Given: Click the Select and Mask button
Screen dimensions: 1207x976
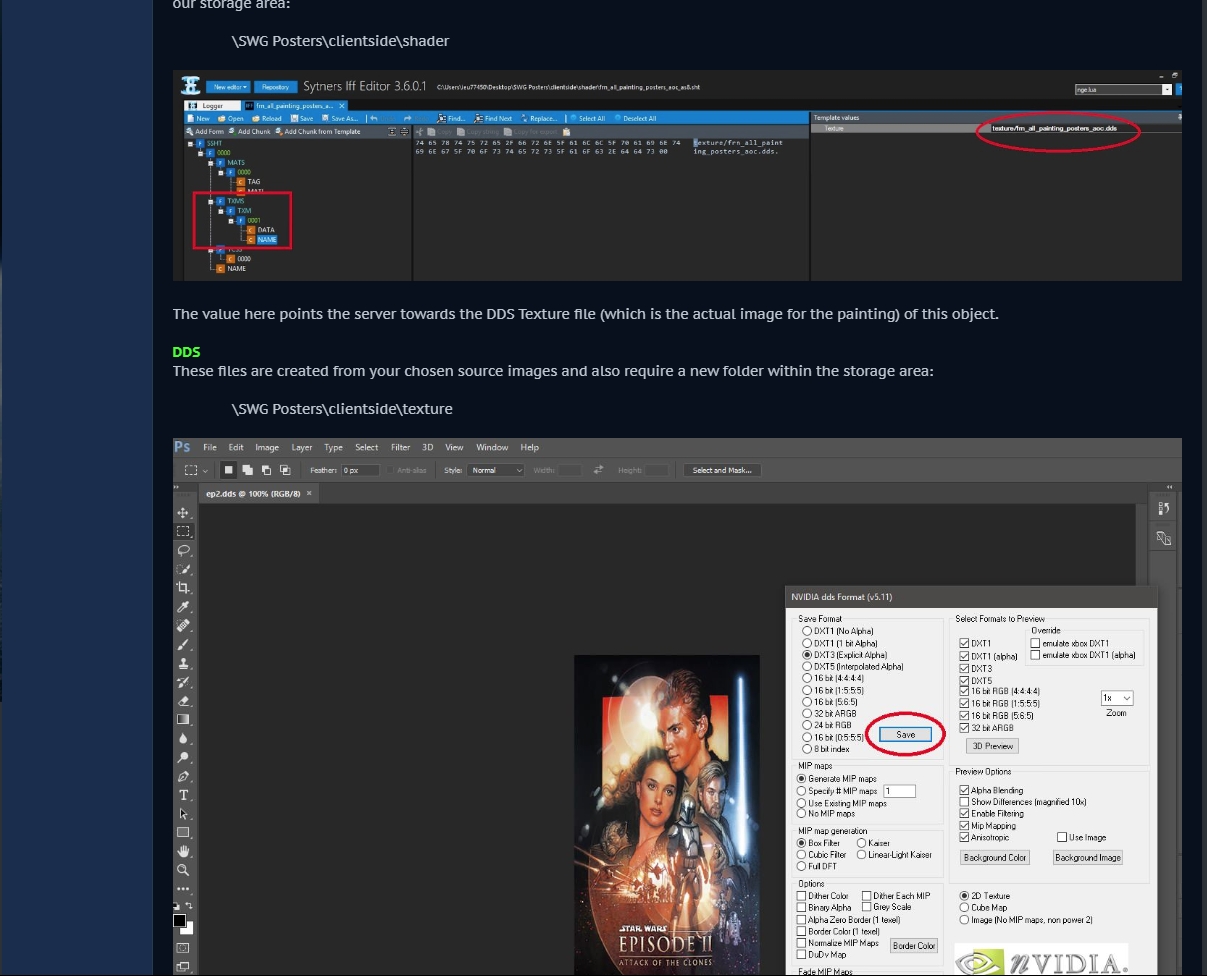Looking at the screenshot, I should coord(722,470).
